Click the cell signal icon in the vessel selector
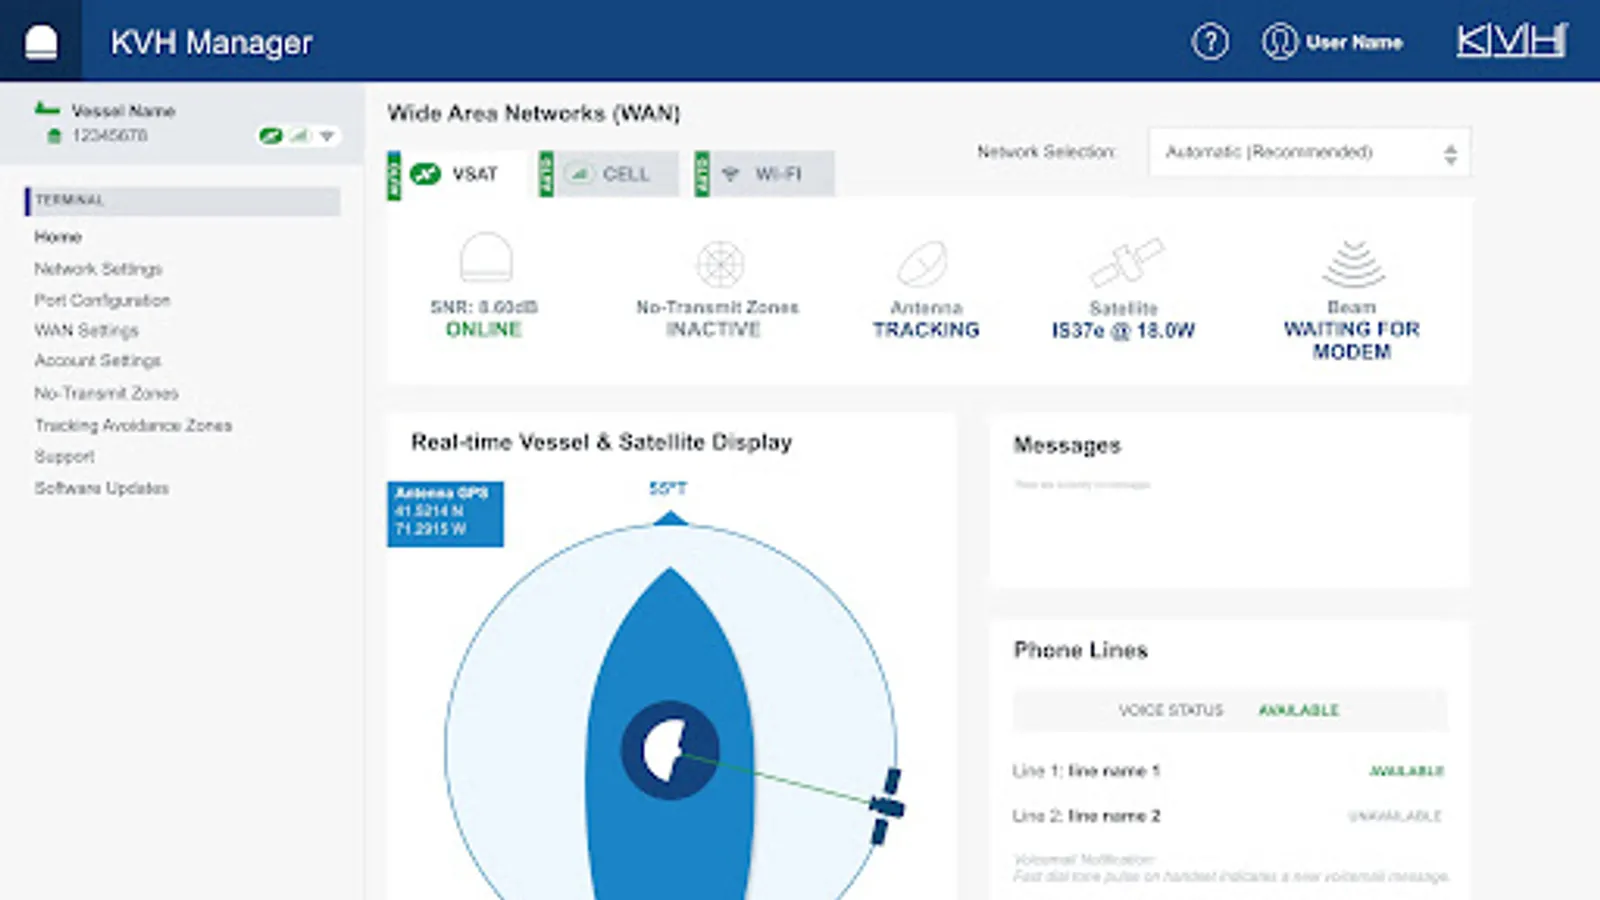1600x900 pixels. [x=300, y=136]
